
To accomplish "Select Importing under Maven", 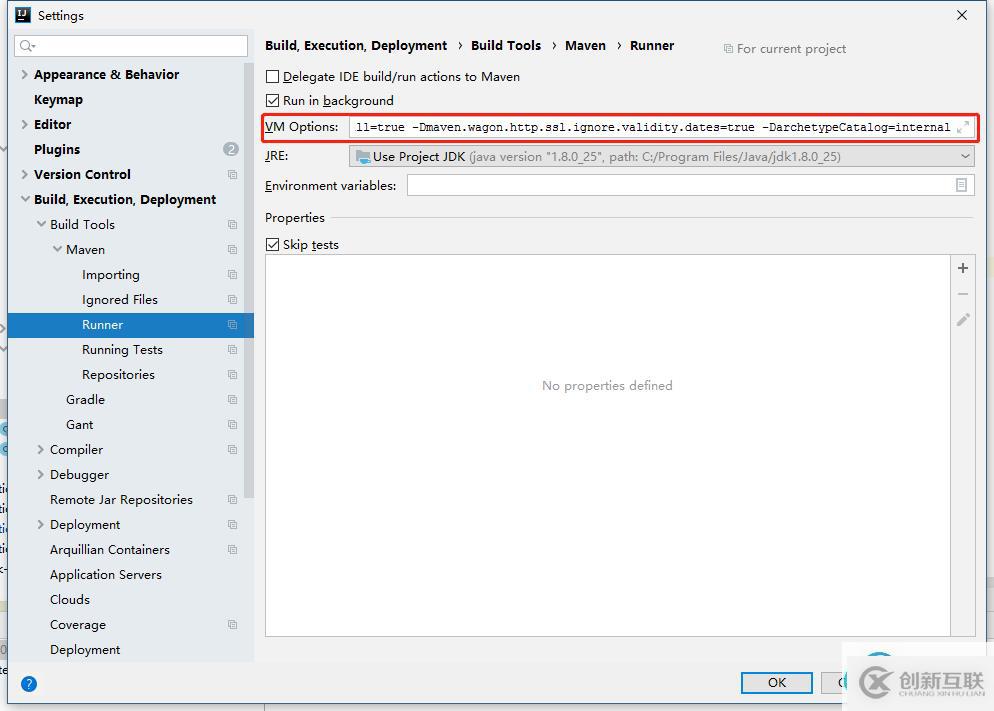I will (110, 275).
